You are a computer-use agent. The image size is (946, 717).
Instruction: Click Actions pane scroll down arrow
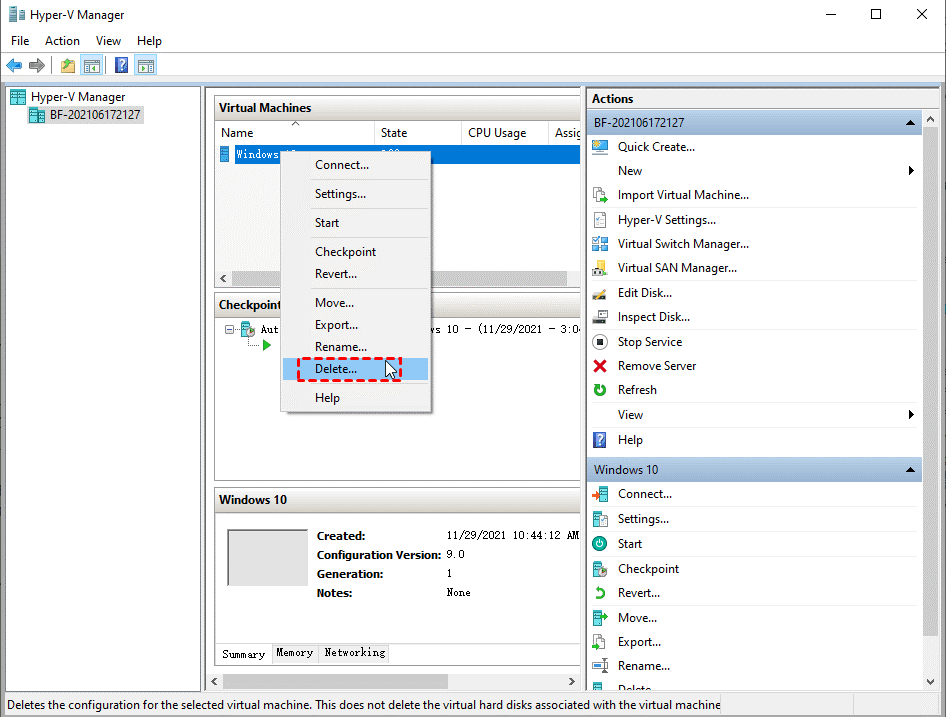click(930, 681)
